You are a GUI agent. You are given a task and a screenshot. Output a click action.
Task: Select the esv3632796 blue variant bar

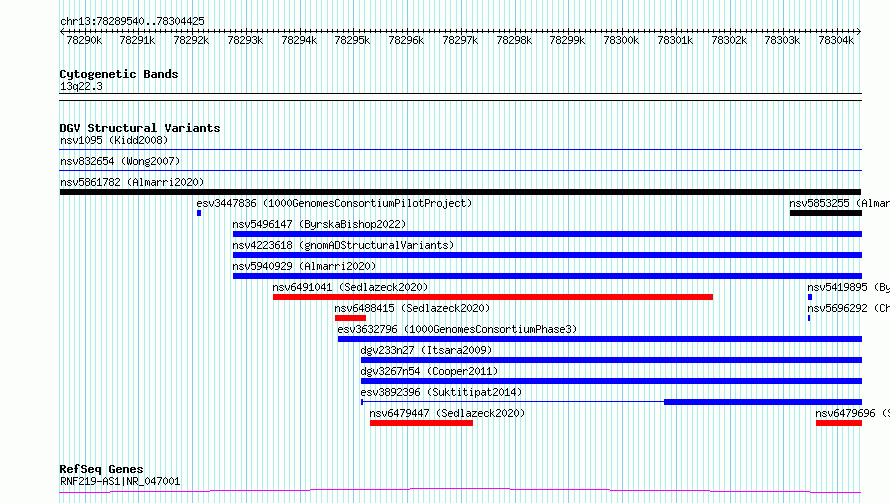pyautogui.click(x=600, y=339)
